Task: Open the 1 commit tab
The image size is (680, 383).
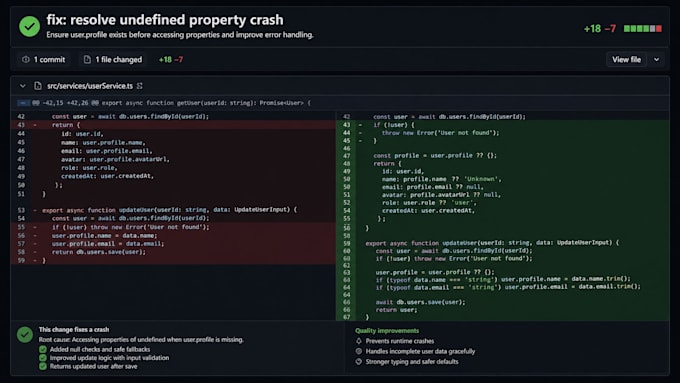Action: (44, 59)
